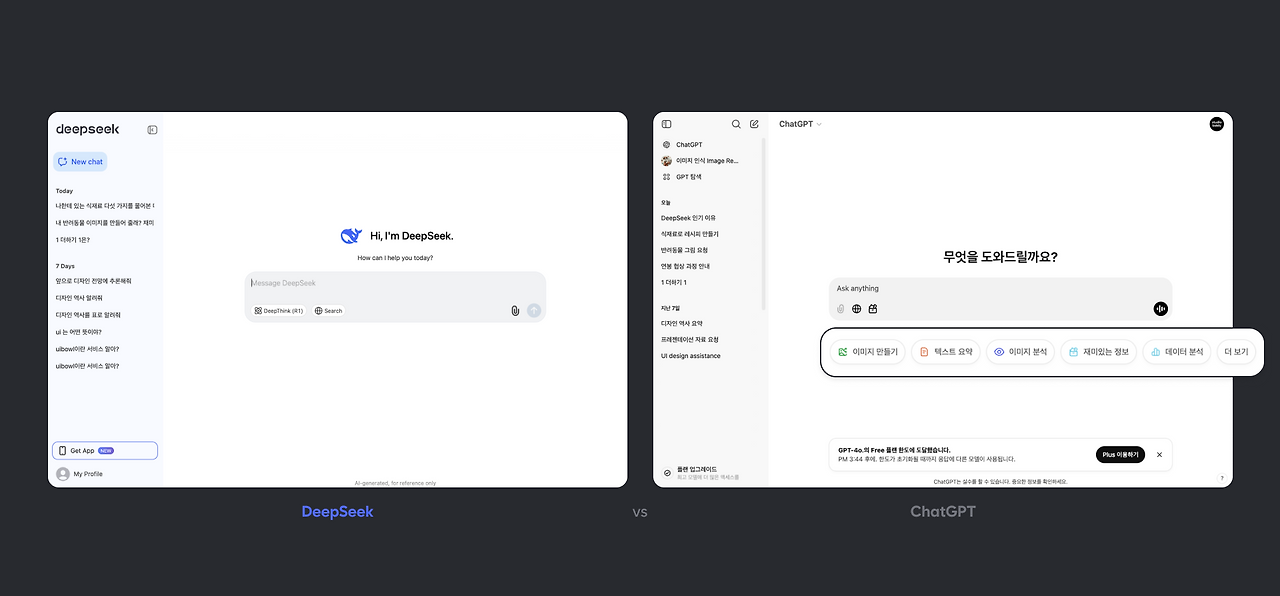
Task: Open DeepSeek chat 'ui 는 어떤 뜻이야?'
Action: (79, 332)
